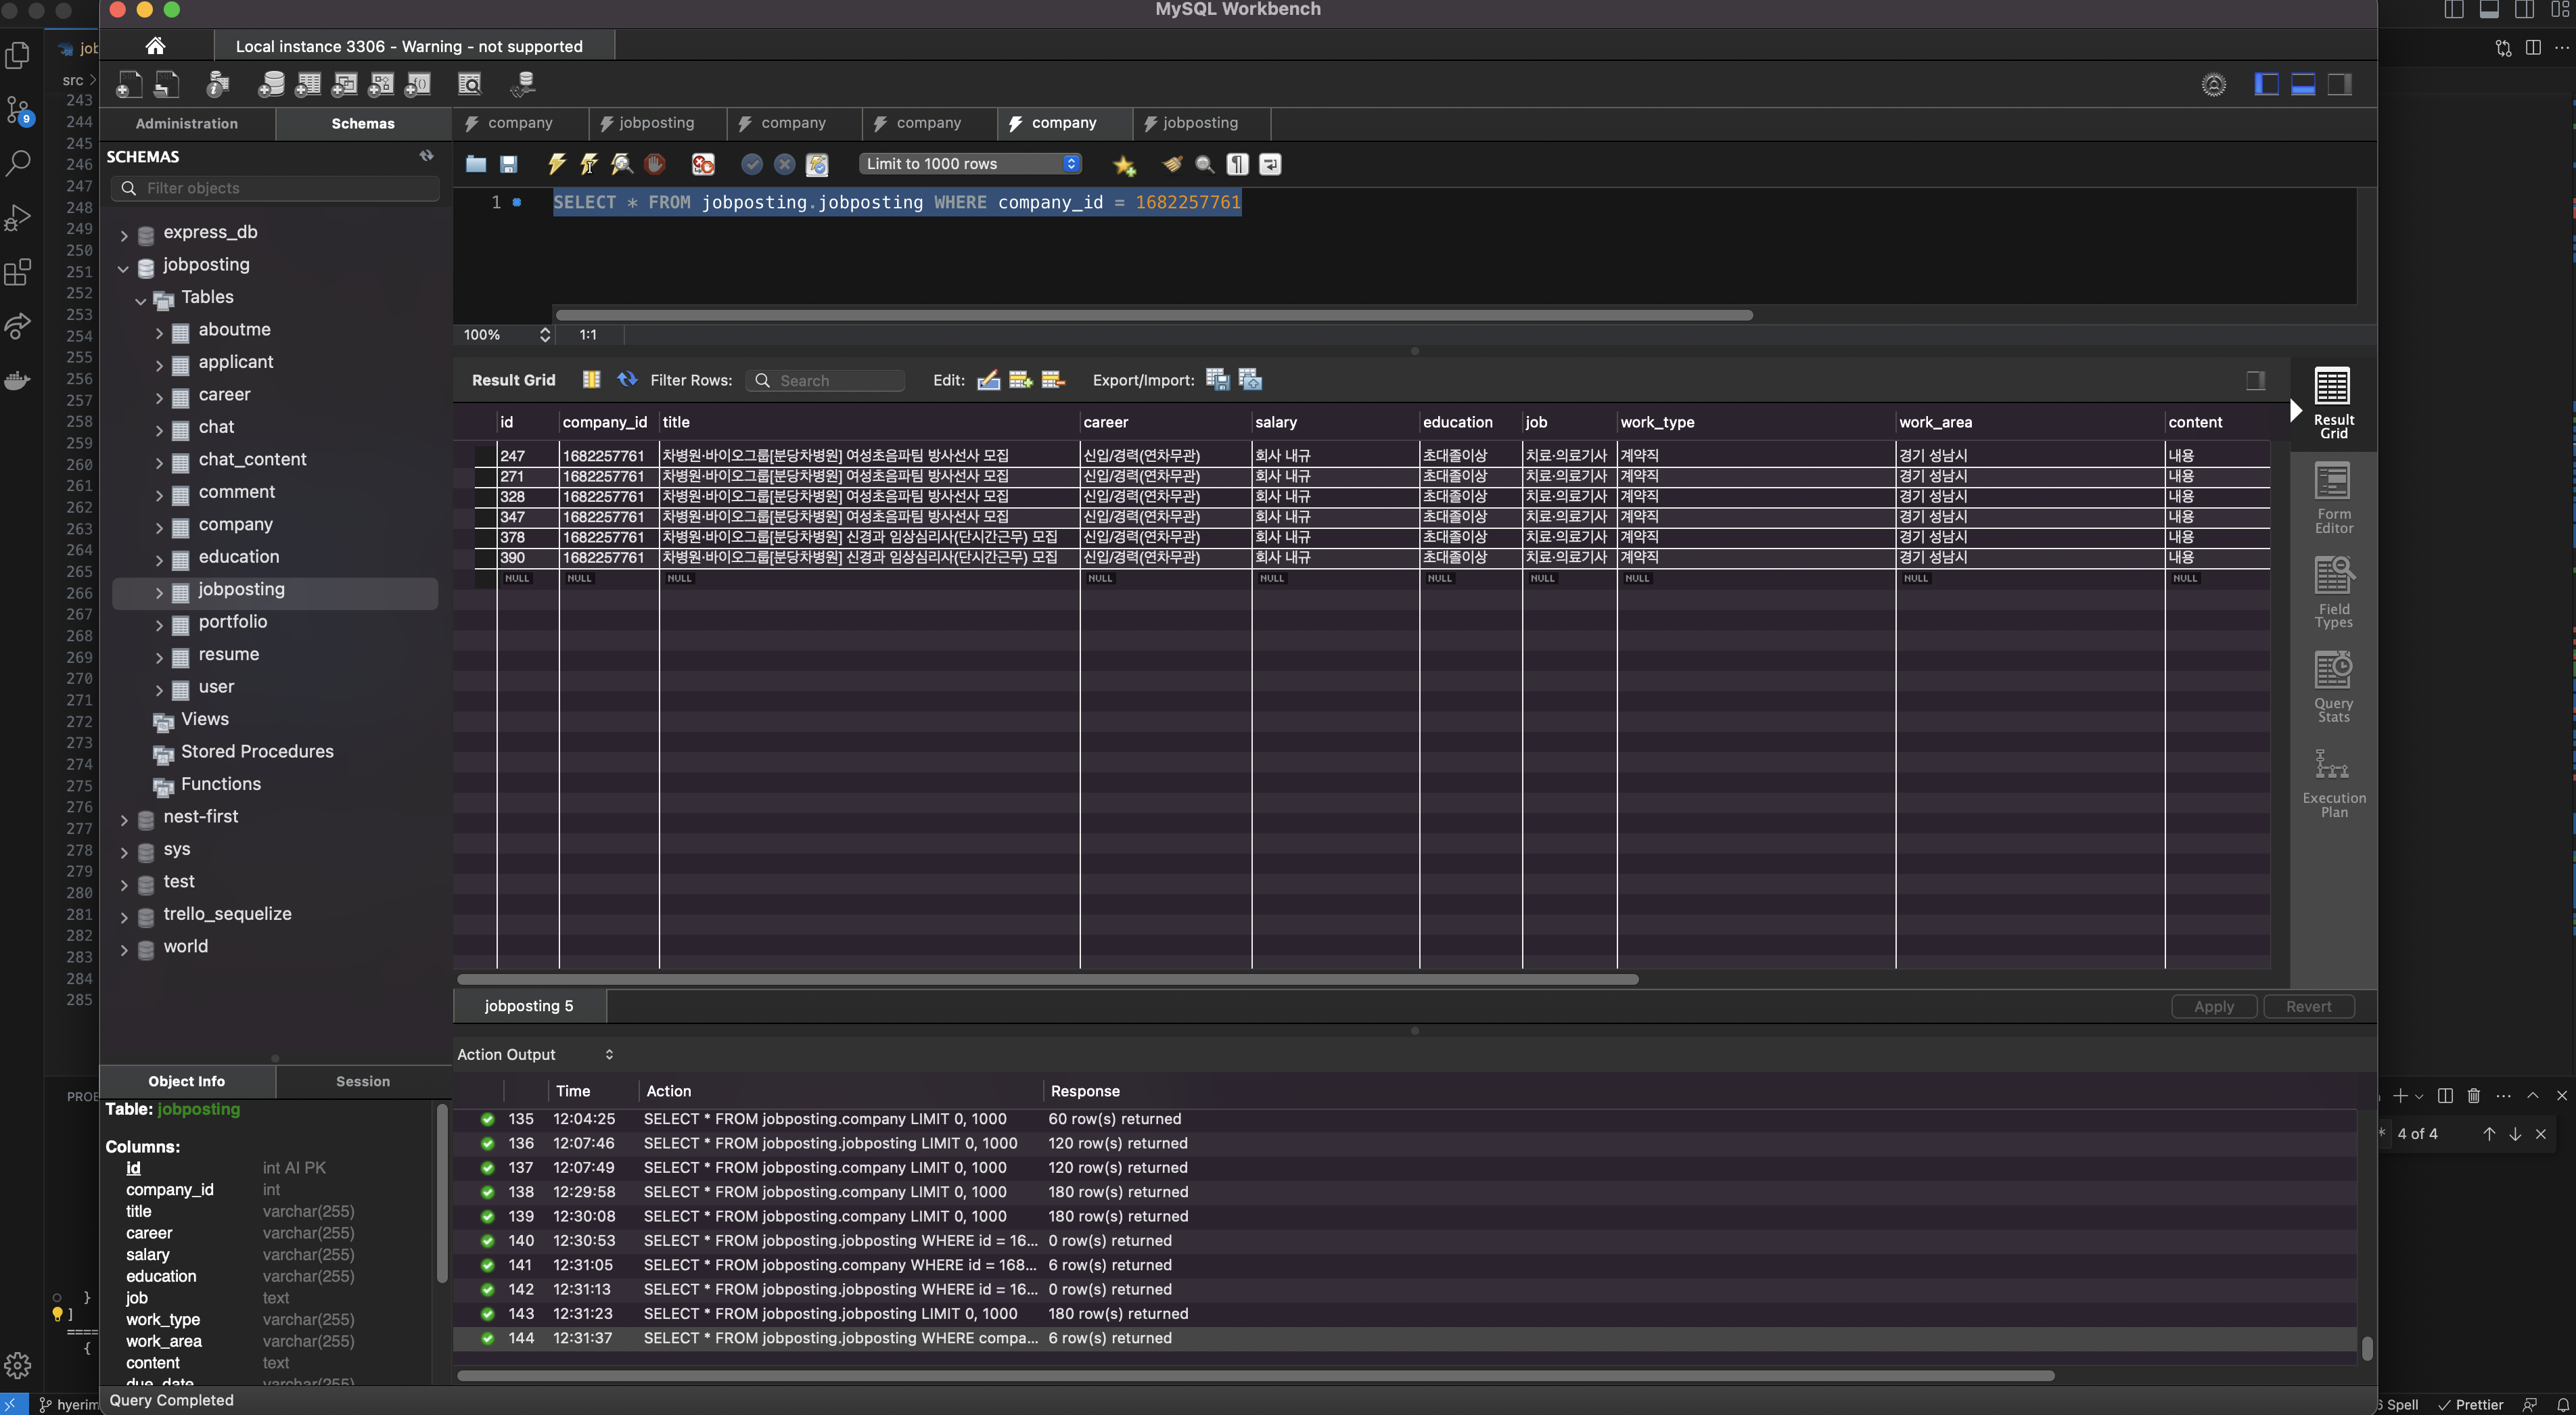Toggle the bottom output panel
This screenshot has width=2576, height=1415.
[x=2303, y=85]
